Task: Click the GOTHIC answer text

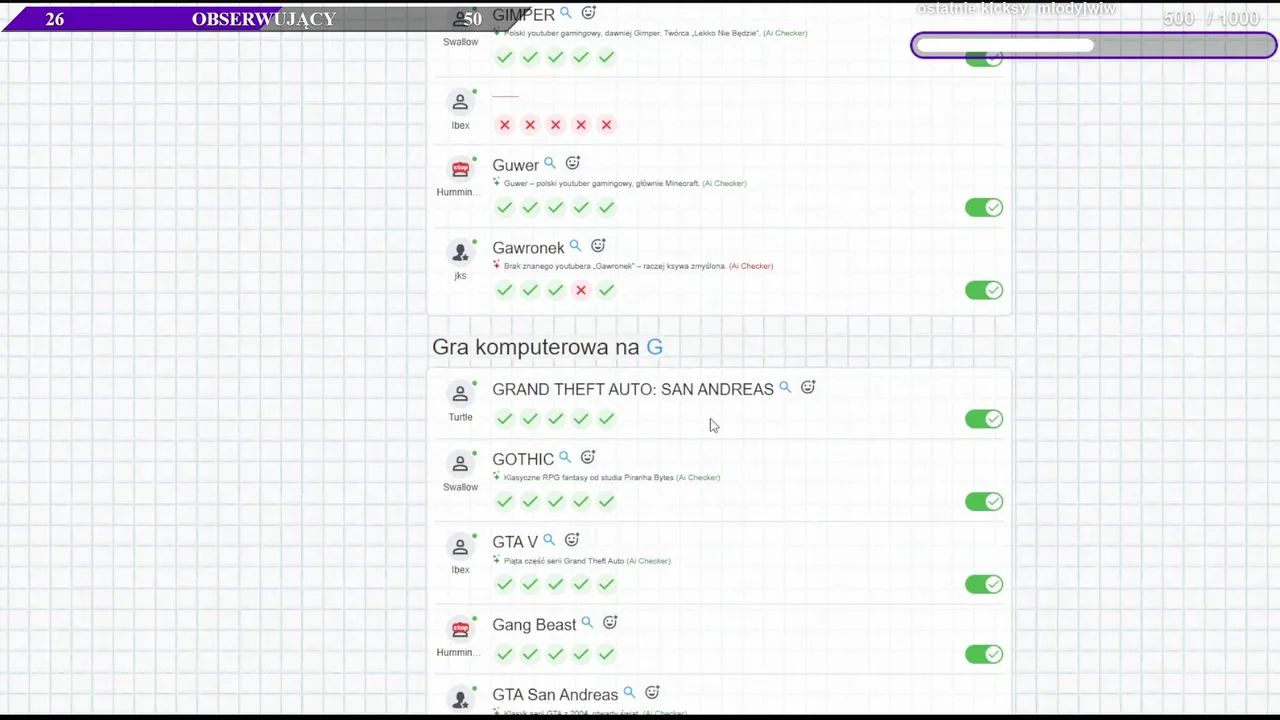Action: click(523, 459)
